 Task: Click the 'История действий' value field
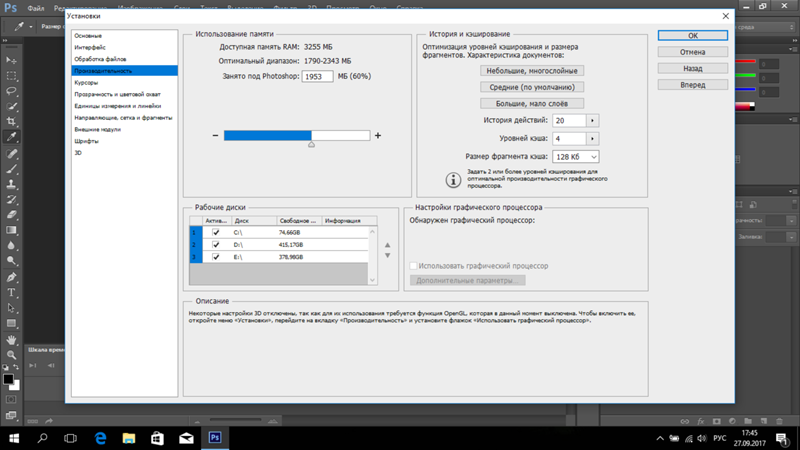[569, 120]
